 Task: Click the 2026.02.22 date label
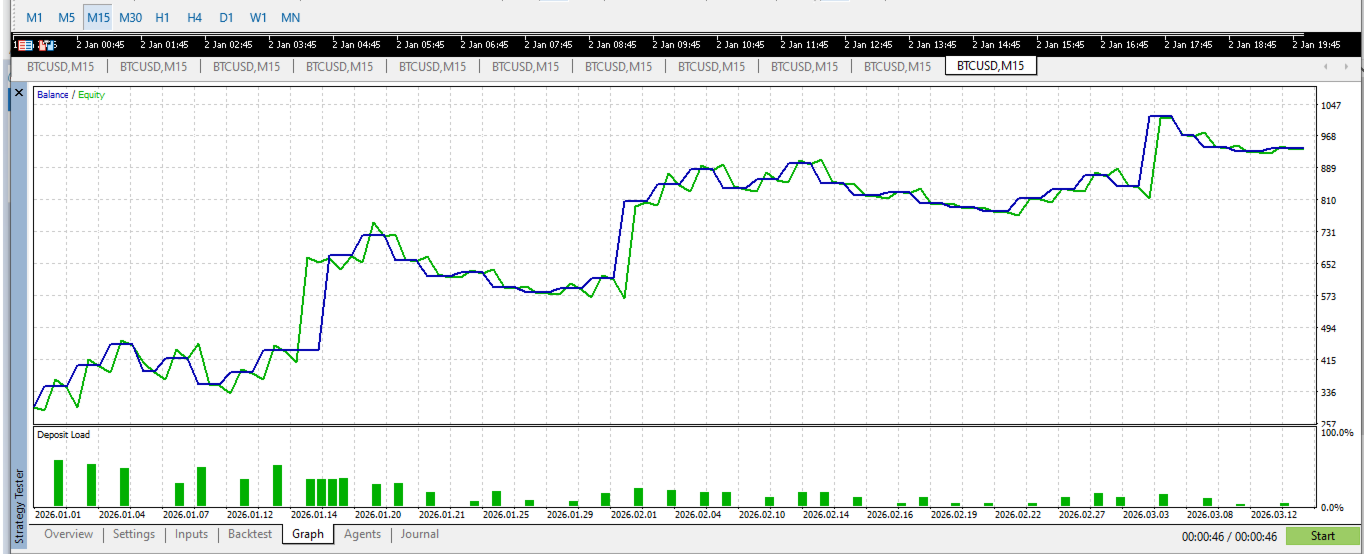point(1018,514)
